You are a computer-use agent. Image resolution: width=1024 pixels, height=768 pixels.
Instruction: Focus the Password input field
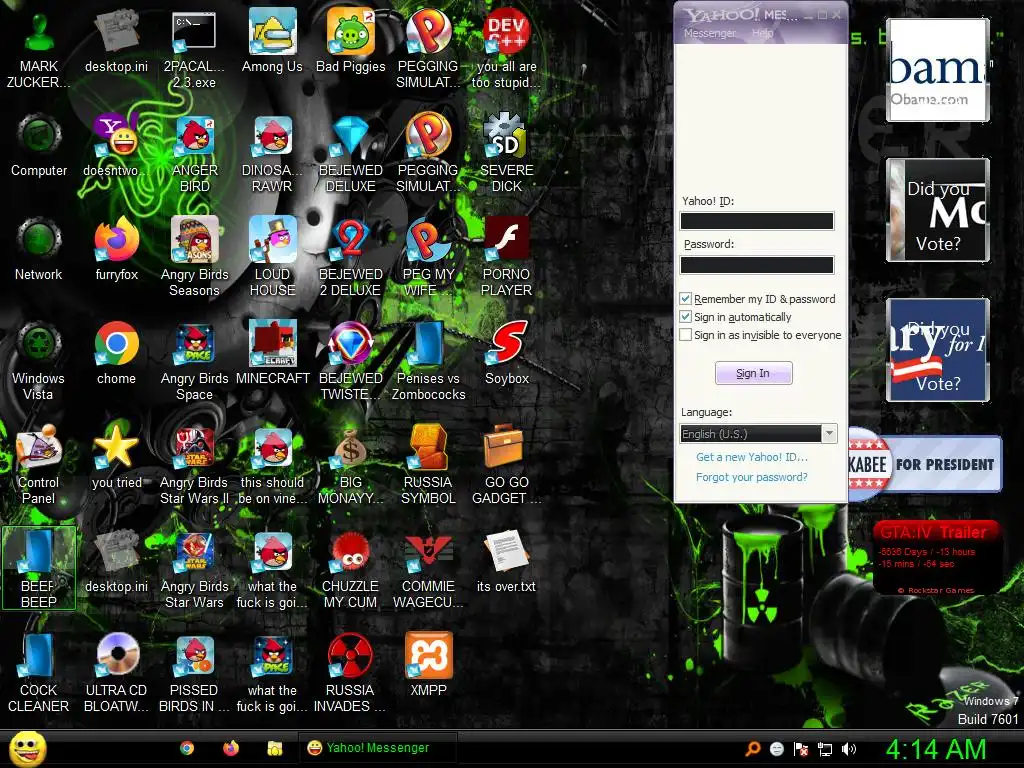point(757,264)
